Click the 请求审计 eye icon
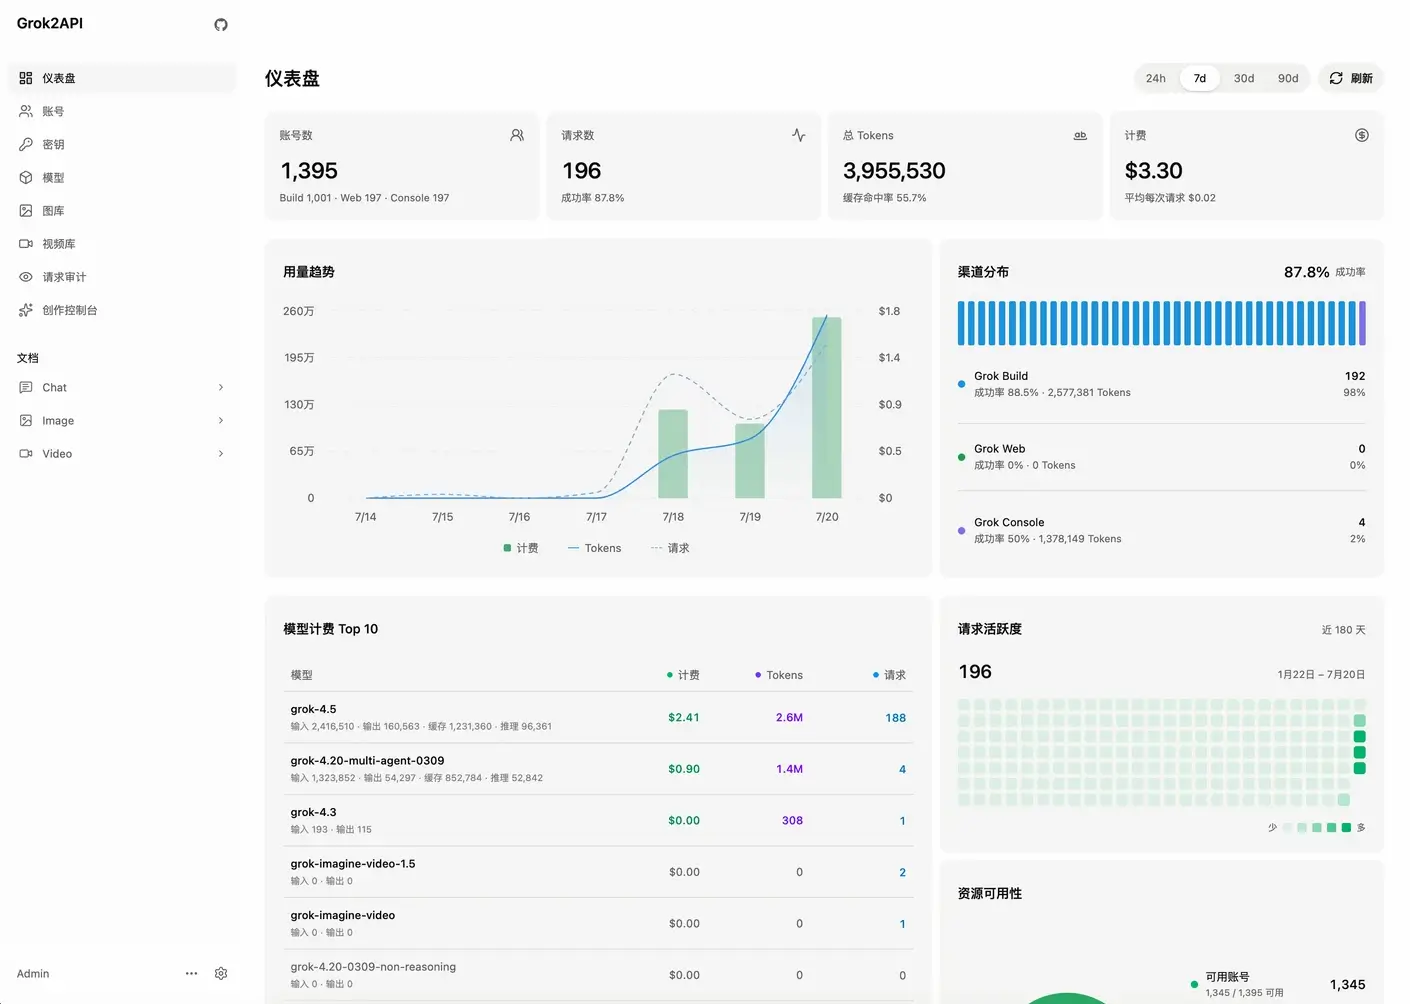Image resolution: width=1410 pixels, height=1004 pixels. click(x=26, y=277)
